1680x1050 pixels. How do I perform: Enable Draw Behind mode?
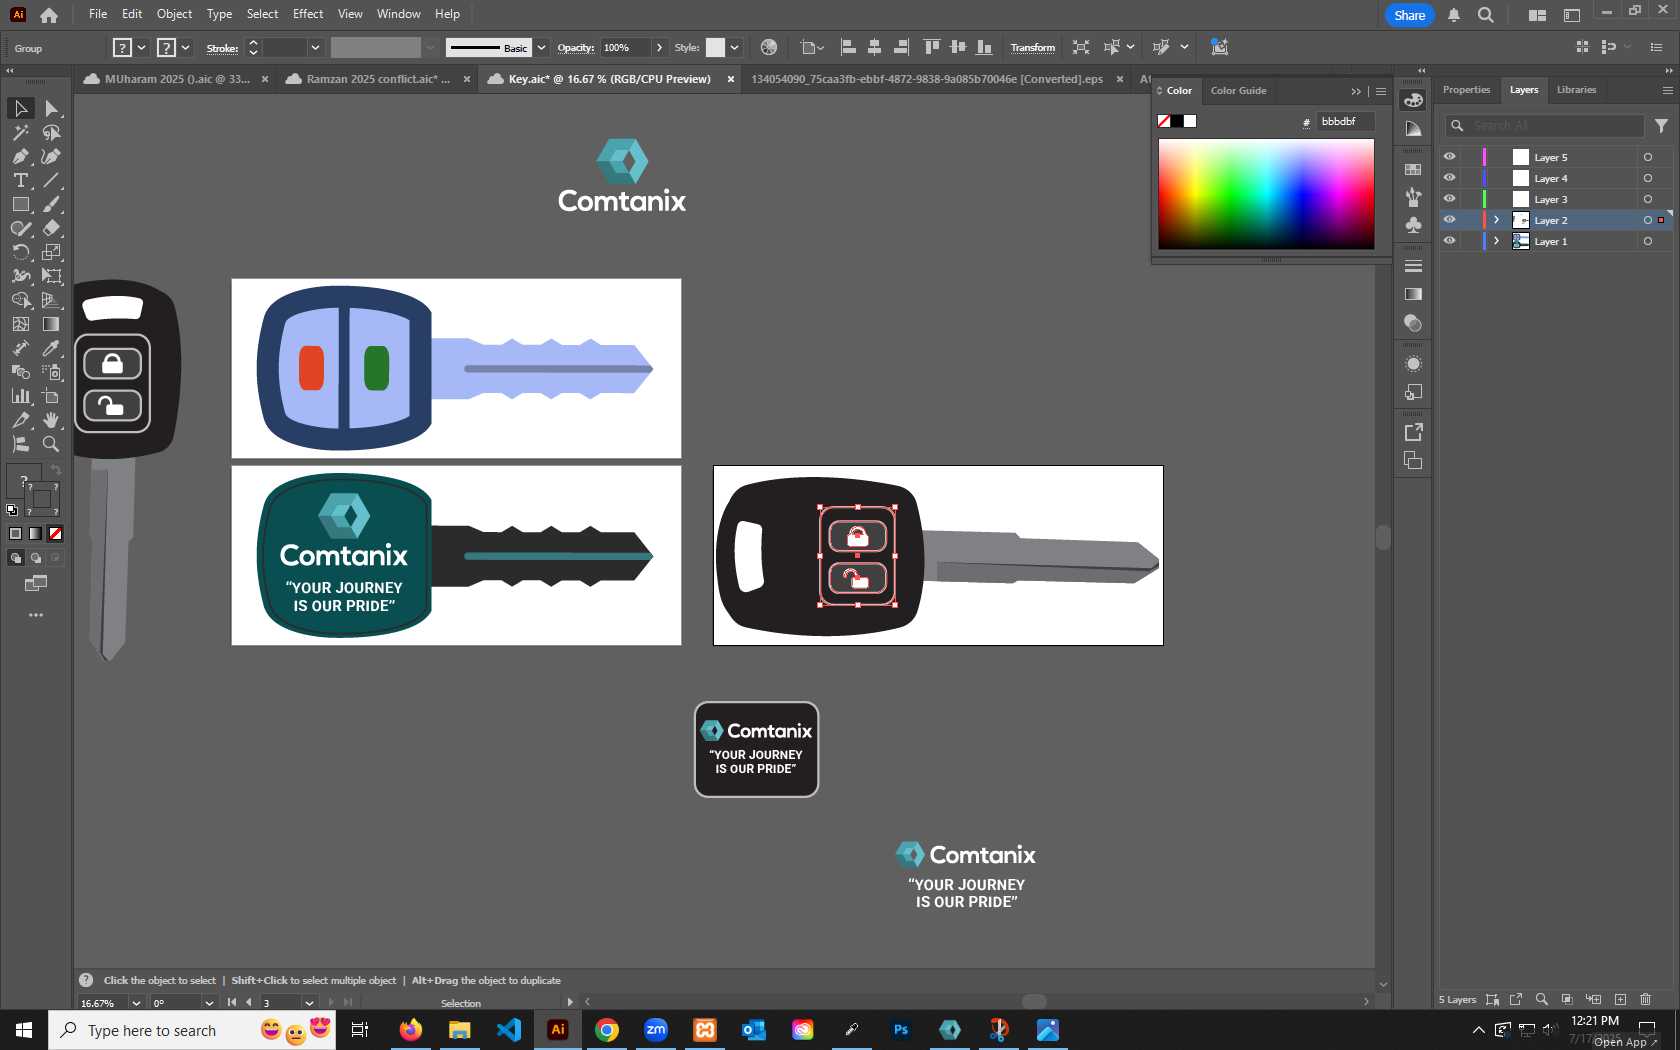(36, 558)
